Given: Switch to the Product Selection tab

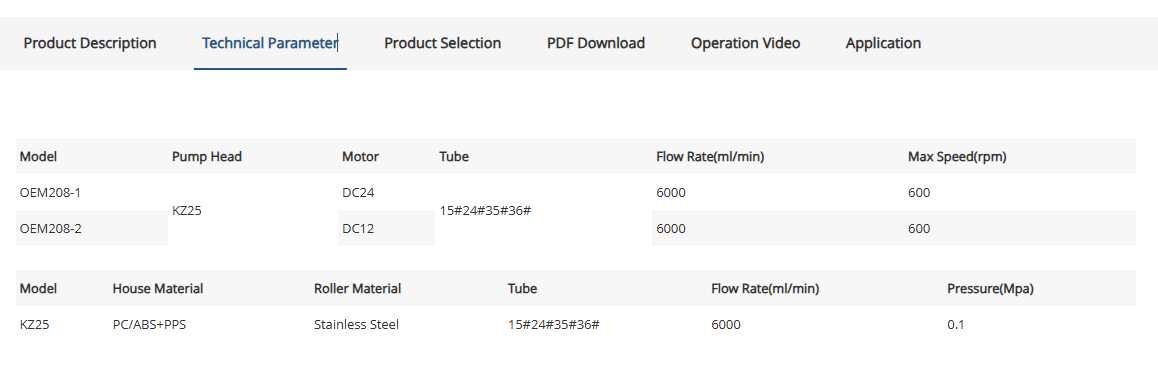Looking at the screenshot, I should pyautogui.click(x=442, y=43).
